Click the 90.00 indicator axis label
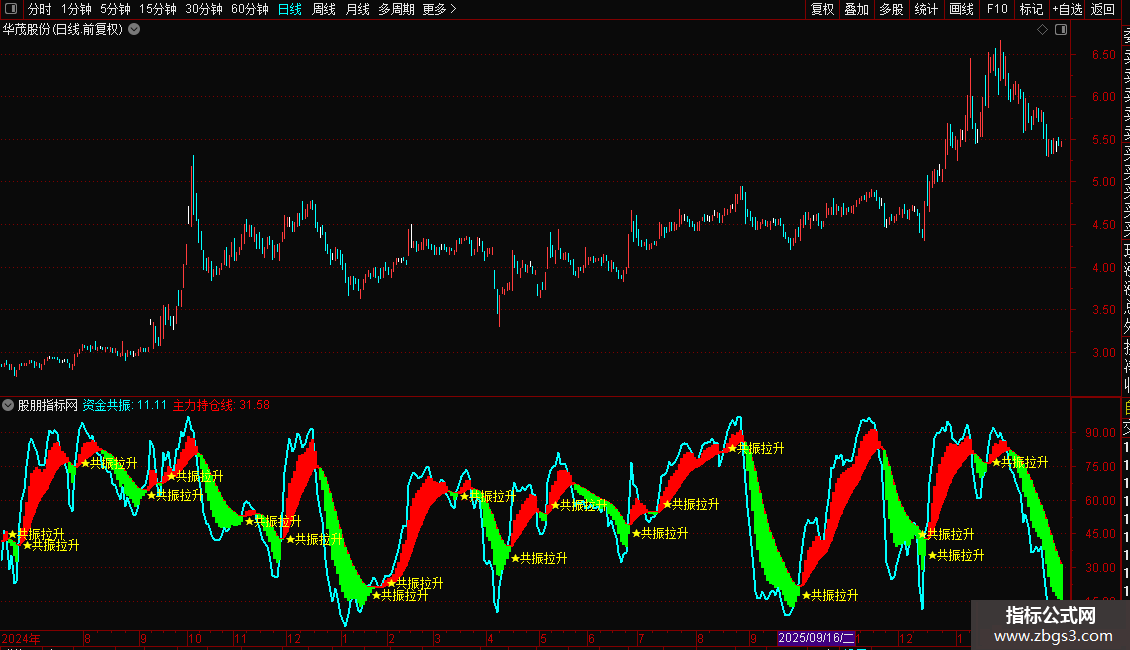This screenshot has width=1130, height=650. tap(1101, 433)
